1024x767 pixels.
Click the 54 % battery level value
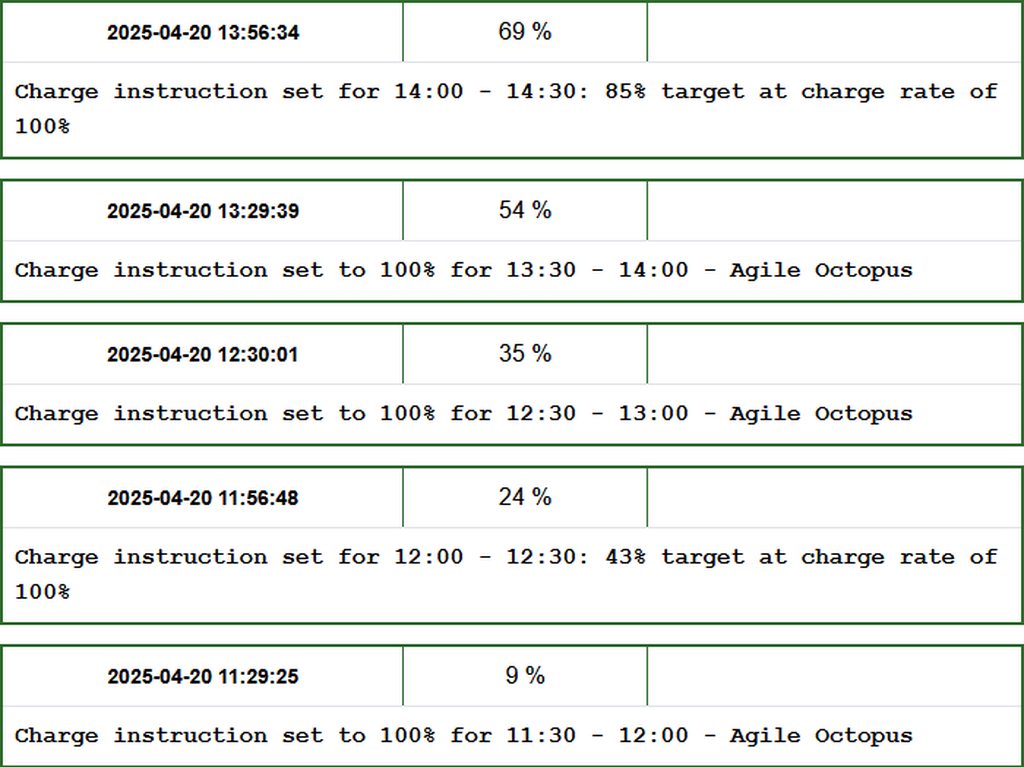point(525,210)
